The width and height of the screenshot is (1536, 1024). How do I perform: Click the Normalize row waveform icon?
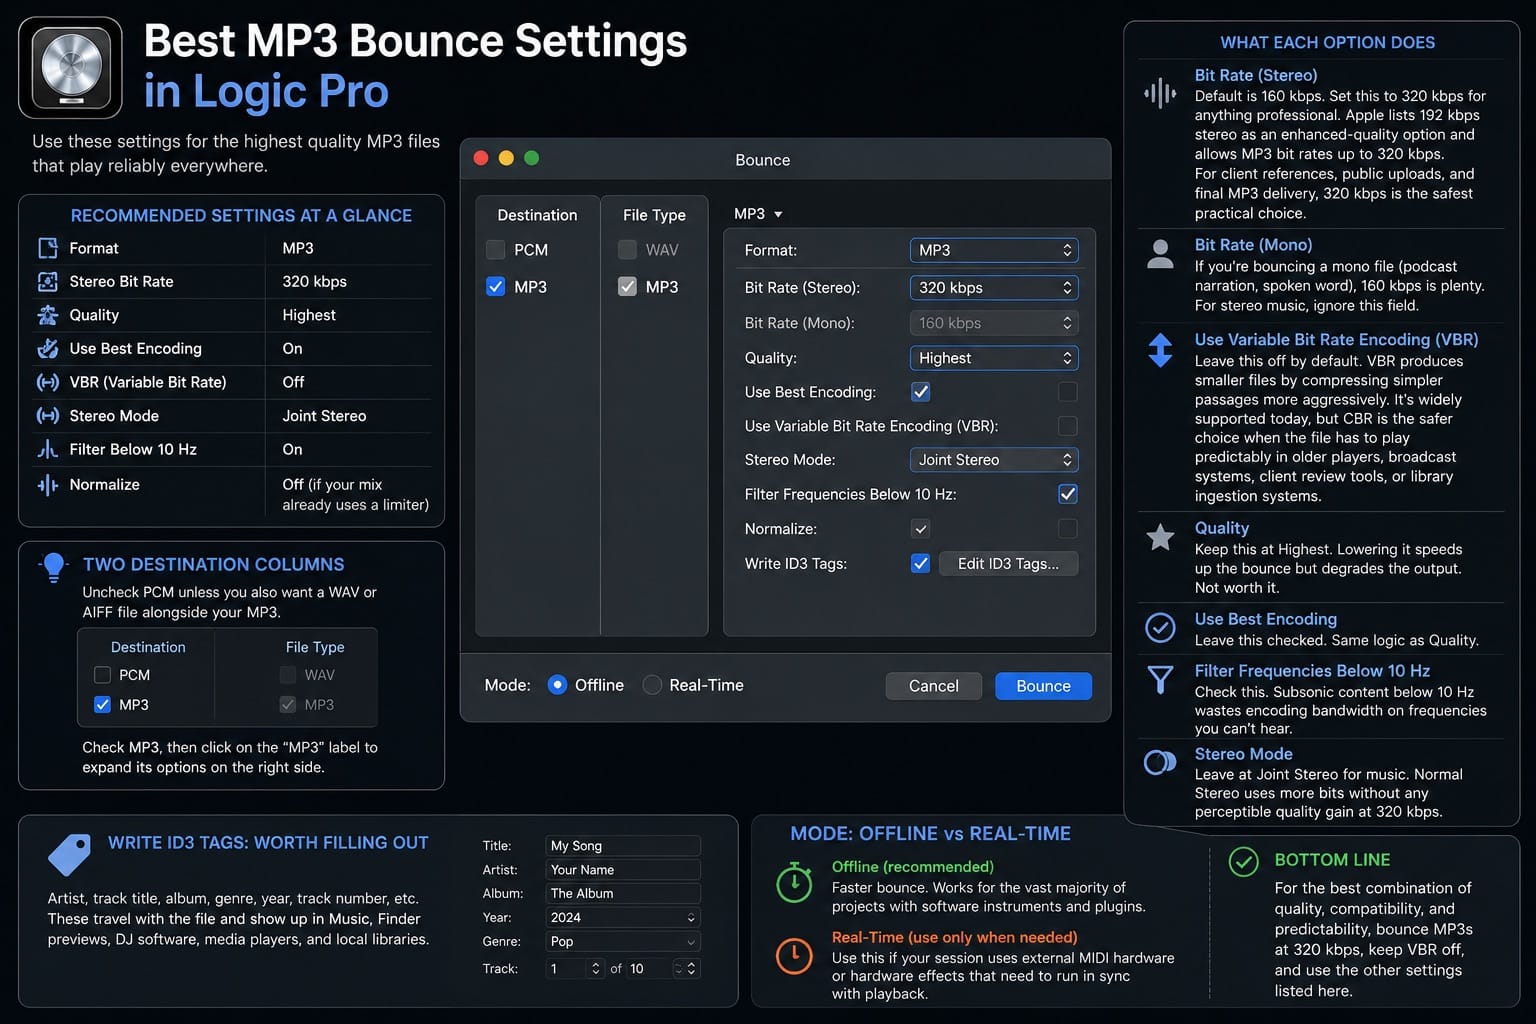[47, 485]
